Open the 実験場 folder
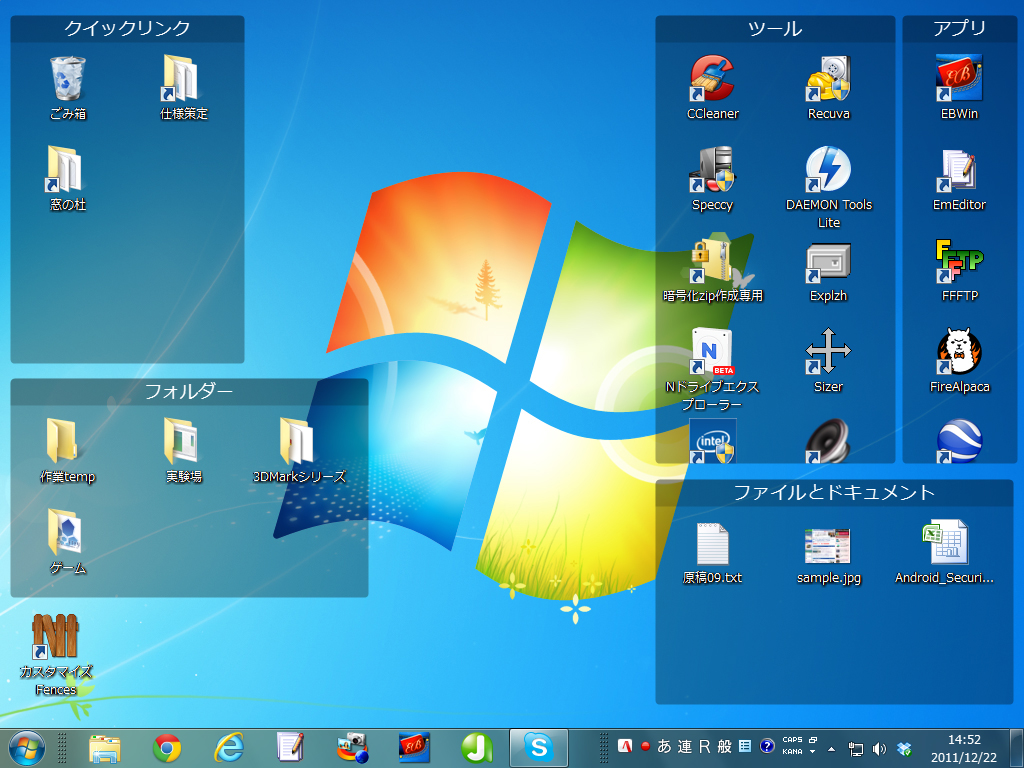 184,450
